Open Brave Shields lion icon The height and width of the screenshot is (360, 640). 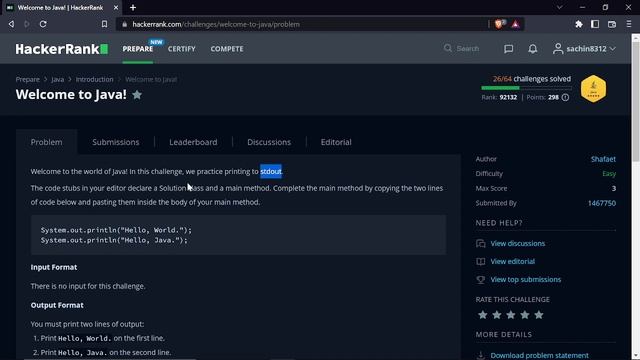pos(499,24)
